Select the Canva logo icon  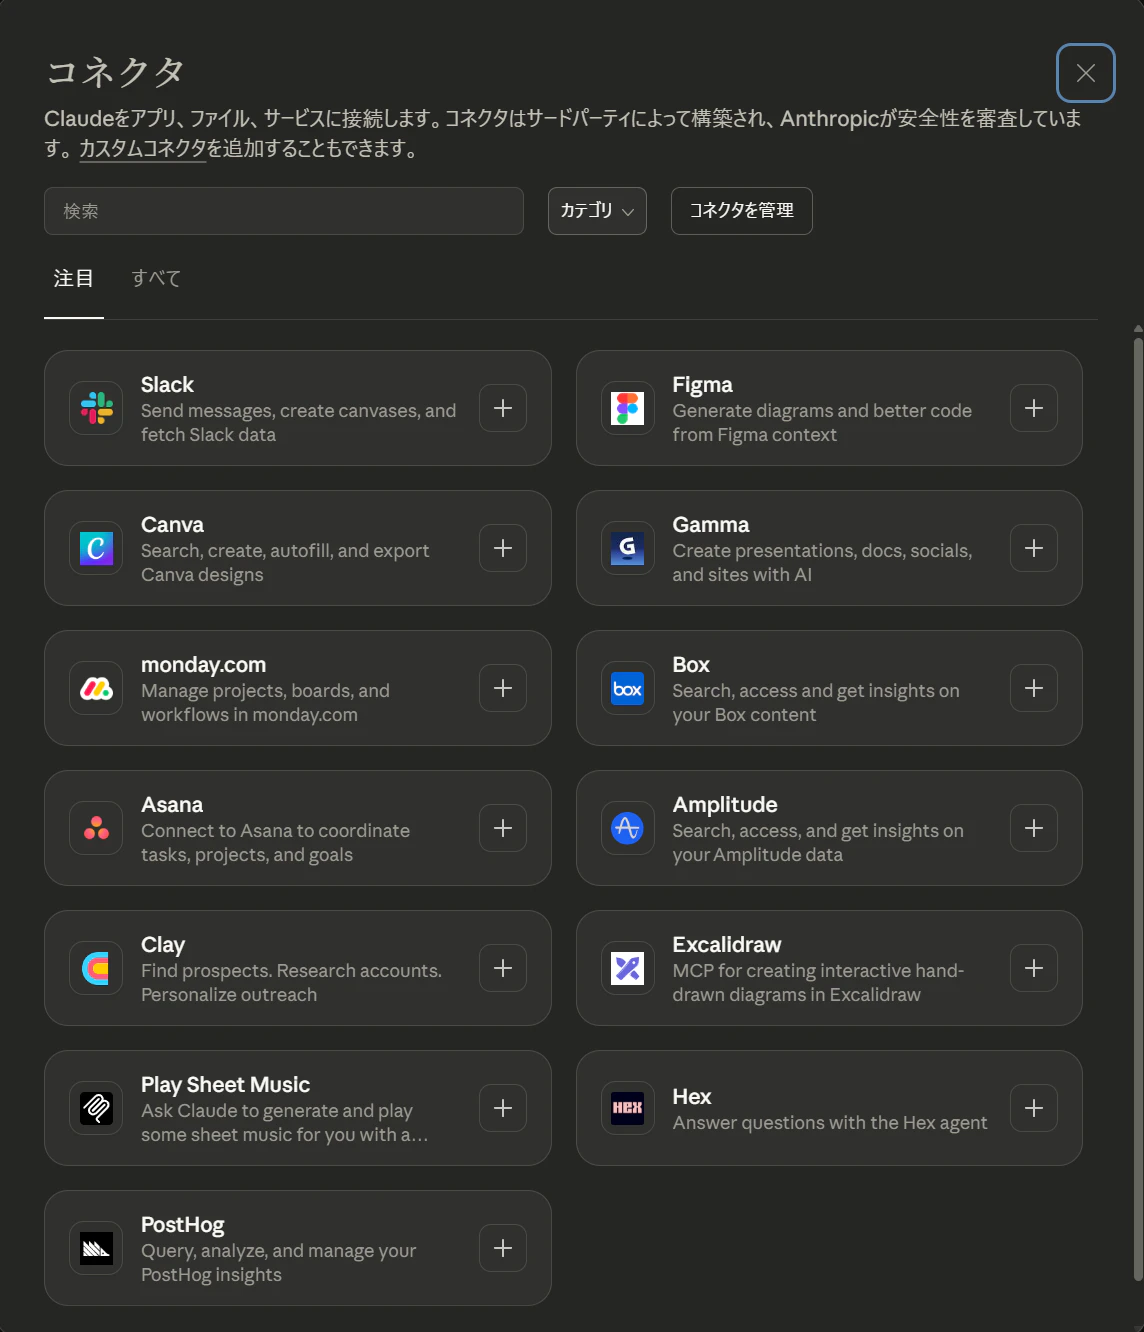point(97,548)
